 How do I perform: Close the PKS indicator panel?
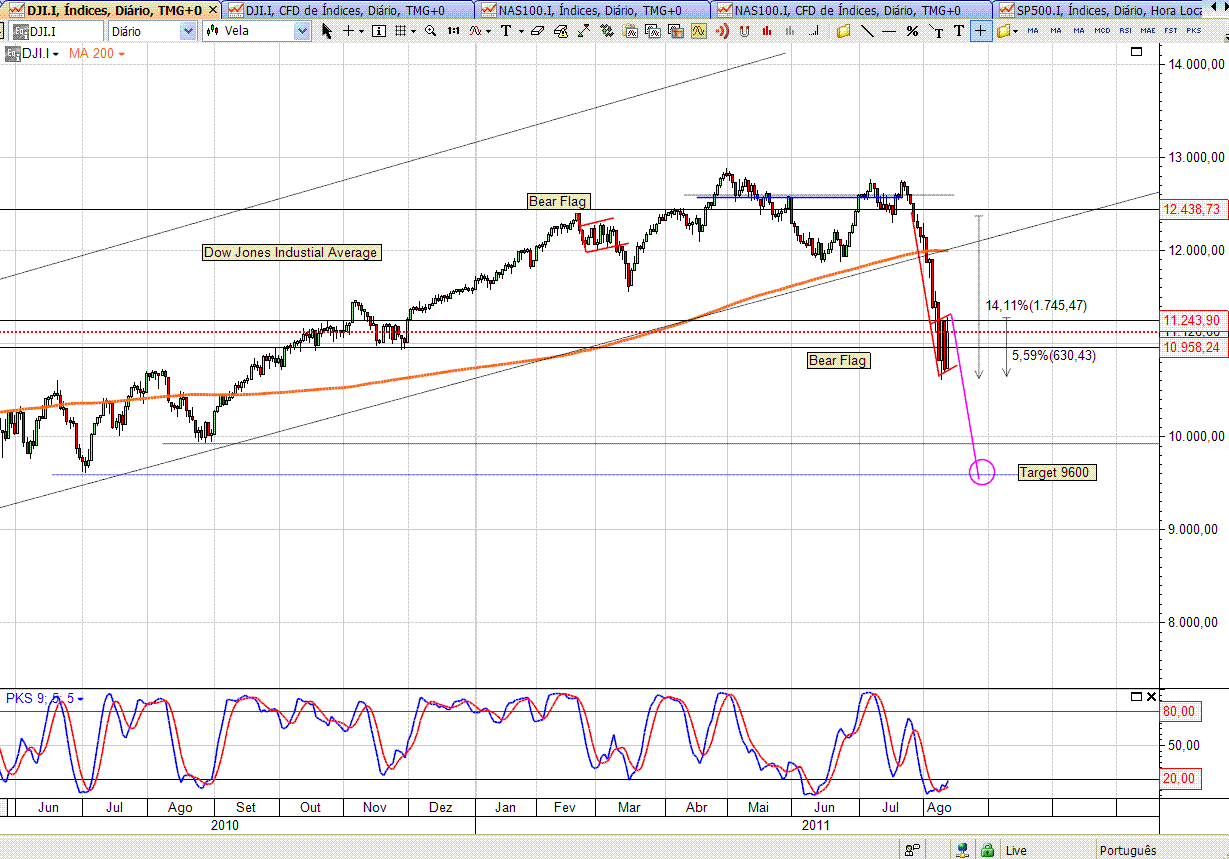(1151, 696)
